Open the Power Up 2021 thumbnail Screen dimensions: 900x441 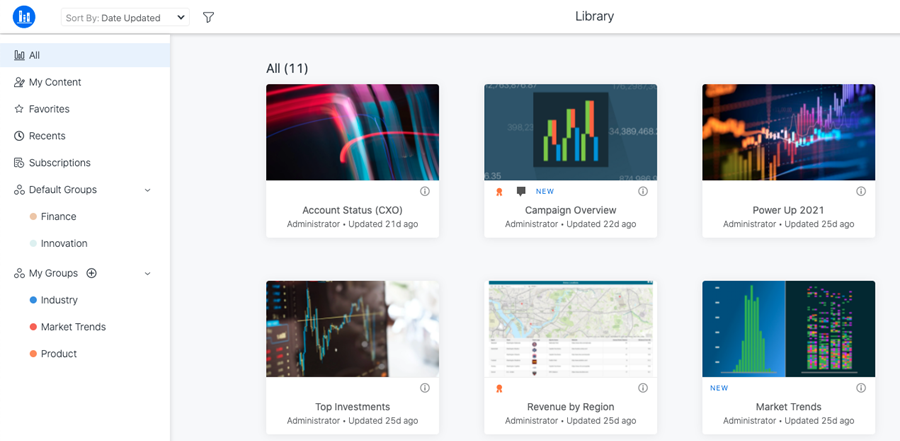[789, 133]
